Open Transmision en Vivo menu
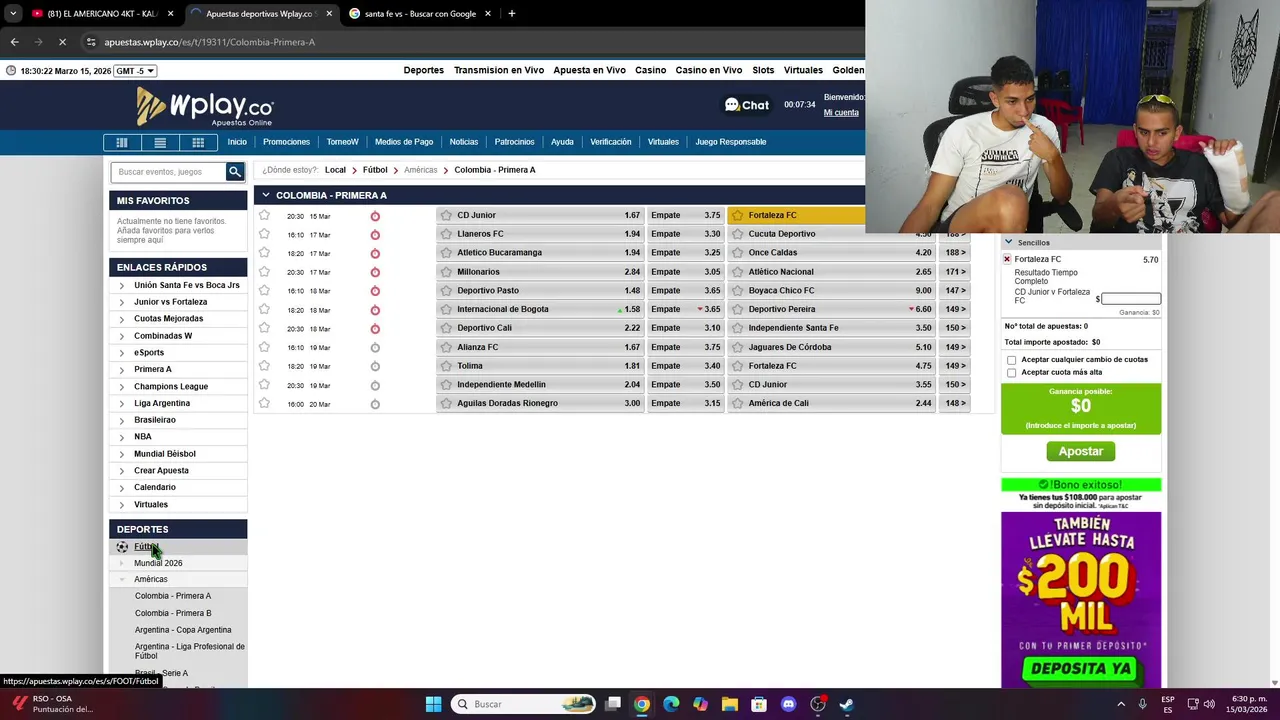 point(499,70)
